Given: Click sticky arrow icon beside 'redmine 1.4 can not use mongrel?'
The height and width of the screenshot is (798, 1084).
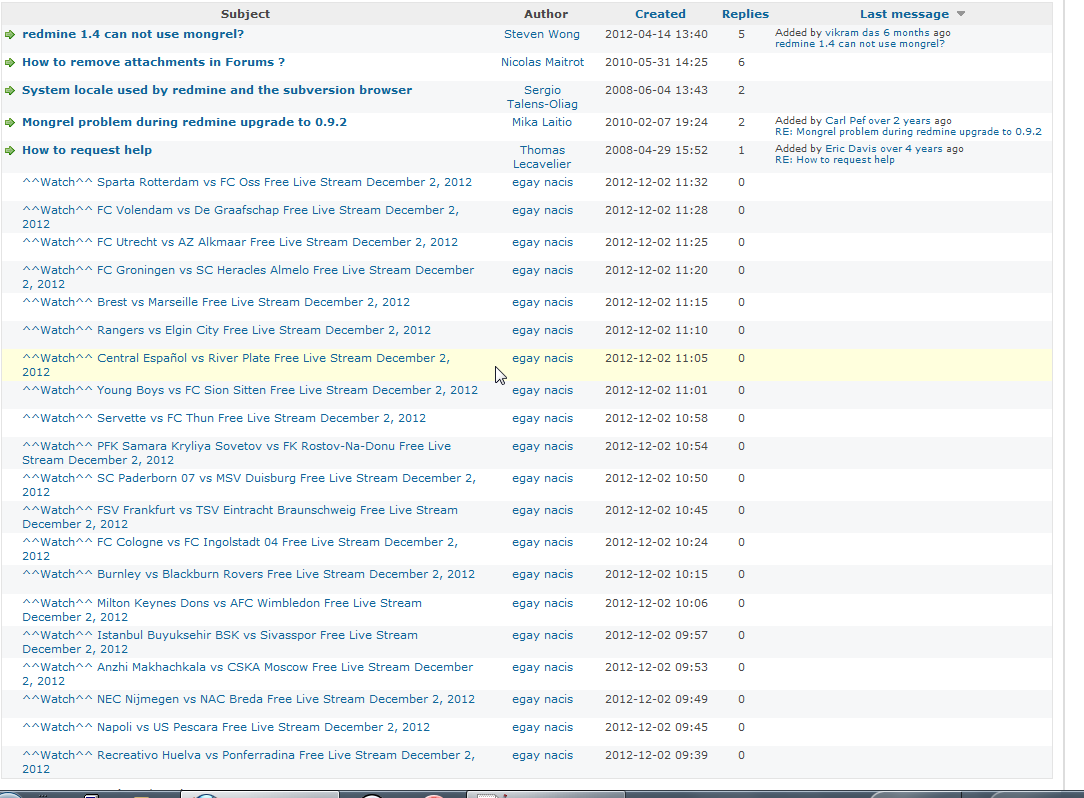Looking at the screenshot, I should (10, 35).
